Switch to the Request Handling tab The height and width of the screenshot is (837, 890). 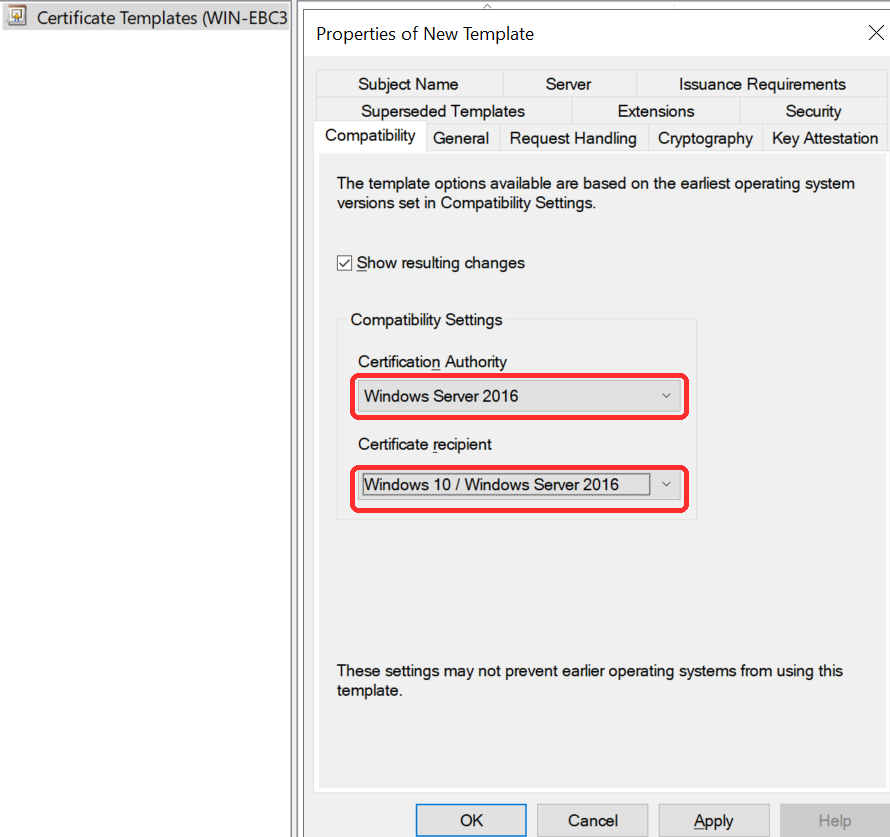[573, 138]
